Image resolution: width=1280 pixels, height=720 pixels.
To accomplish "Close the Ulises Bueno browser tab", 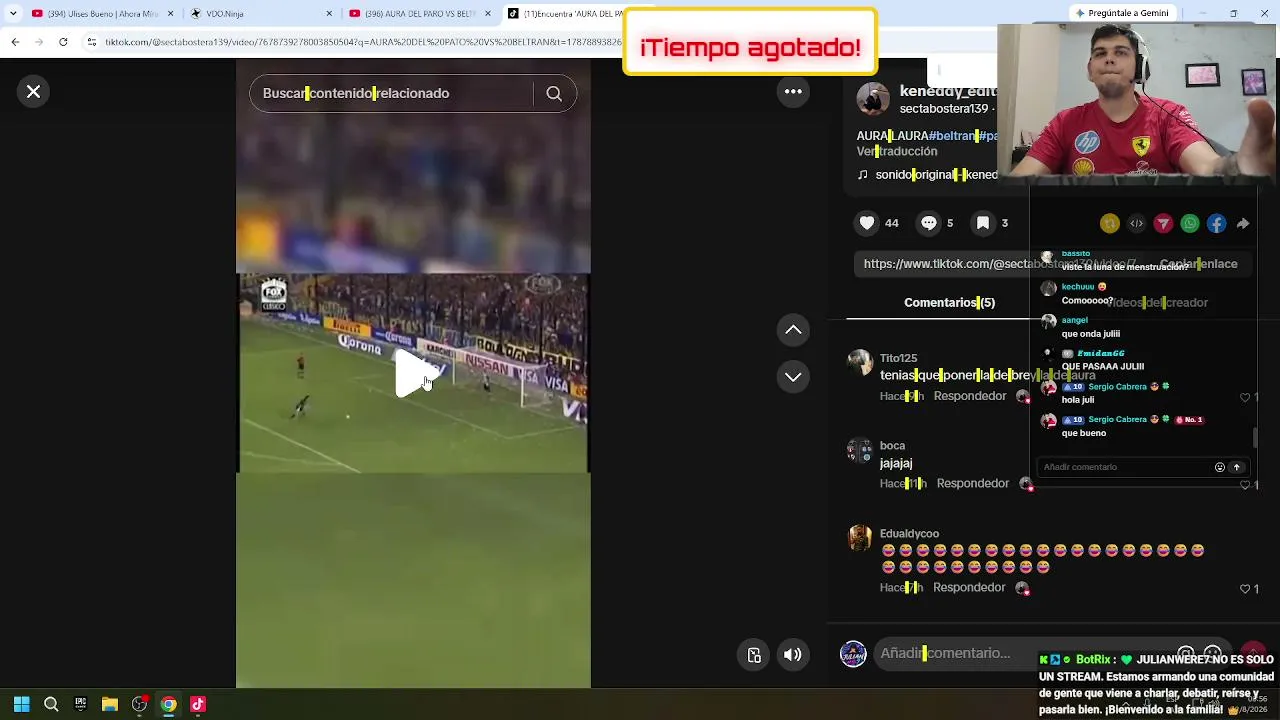I will (x=171, y=14).
